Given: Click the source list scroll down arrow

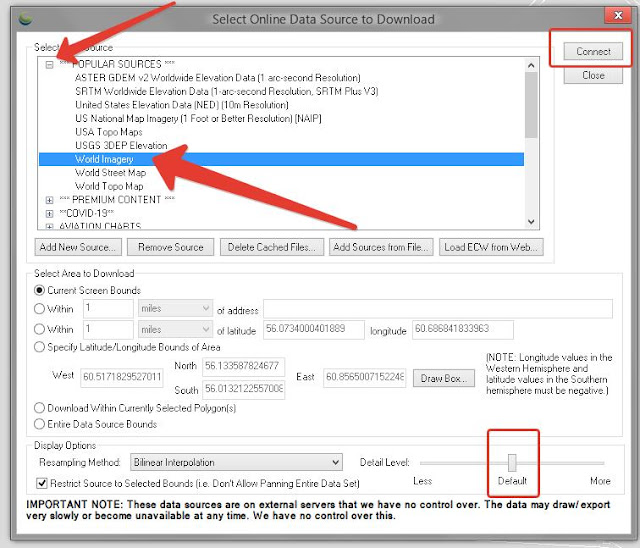Looking at the screenshot, I should pos(531,222).
